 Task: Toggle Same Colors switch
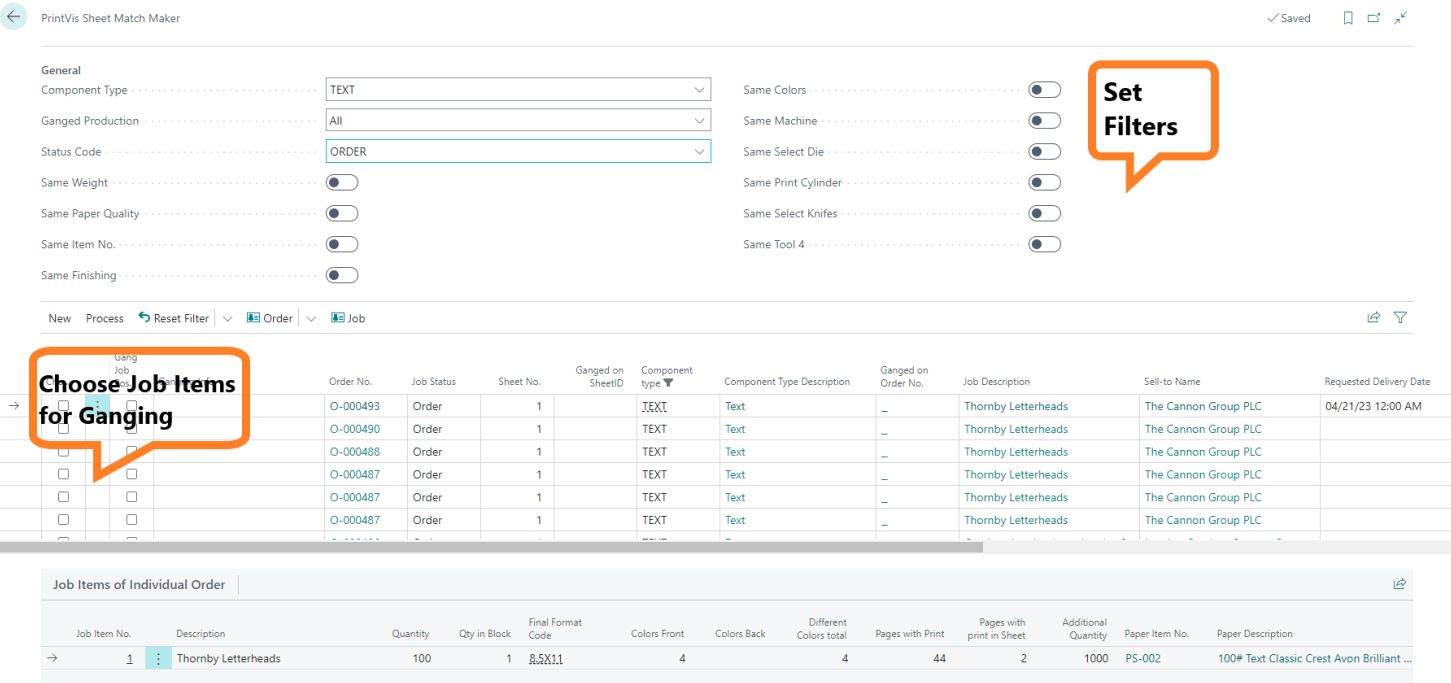coord(1045,89)
